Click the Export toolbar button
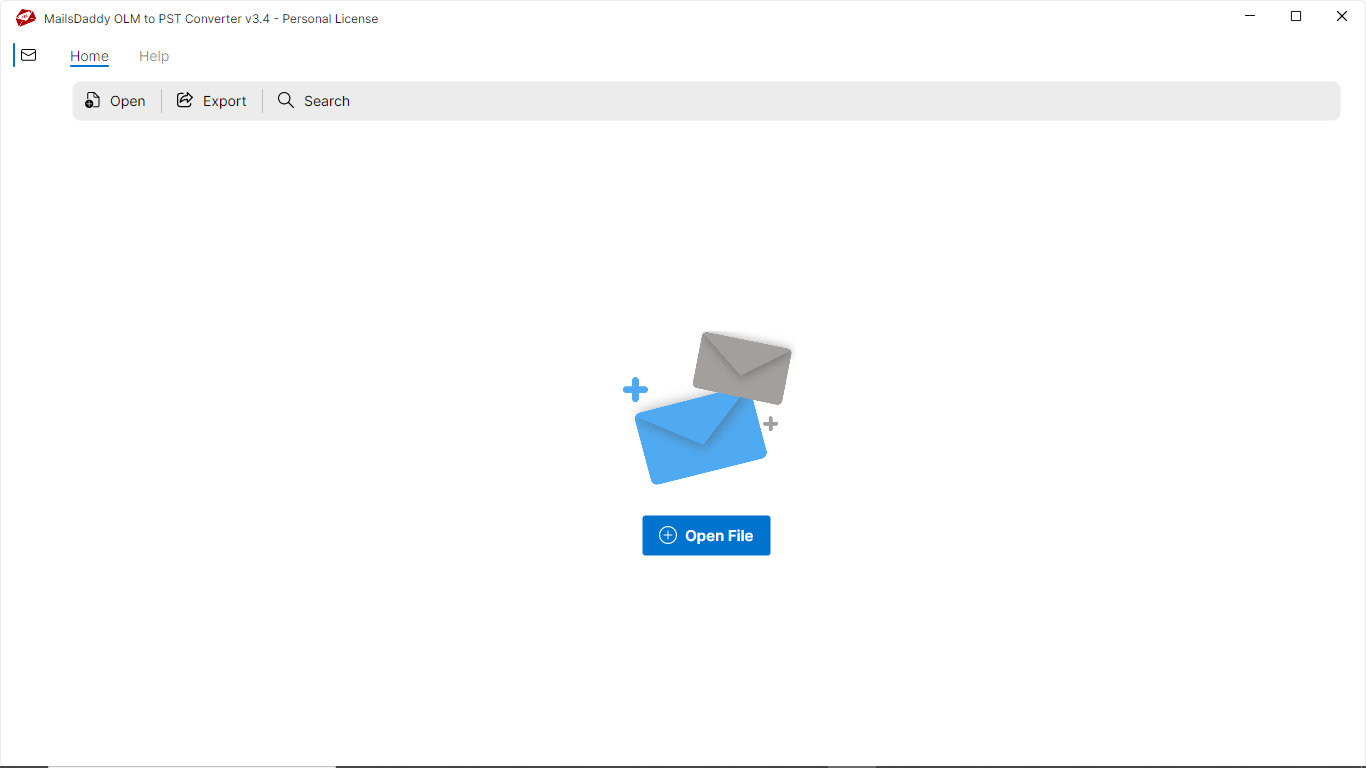 211,101
